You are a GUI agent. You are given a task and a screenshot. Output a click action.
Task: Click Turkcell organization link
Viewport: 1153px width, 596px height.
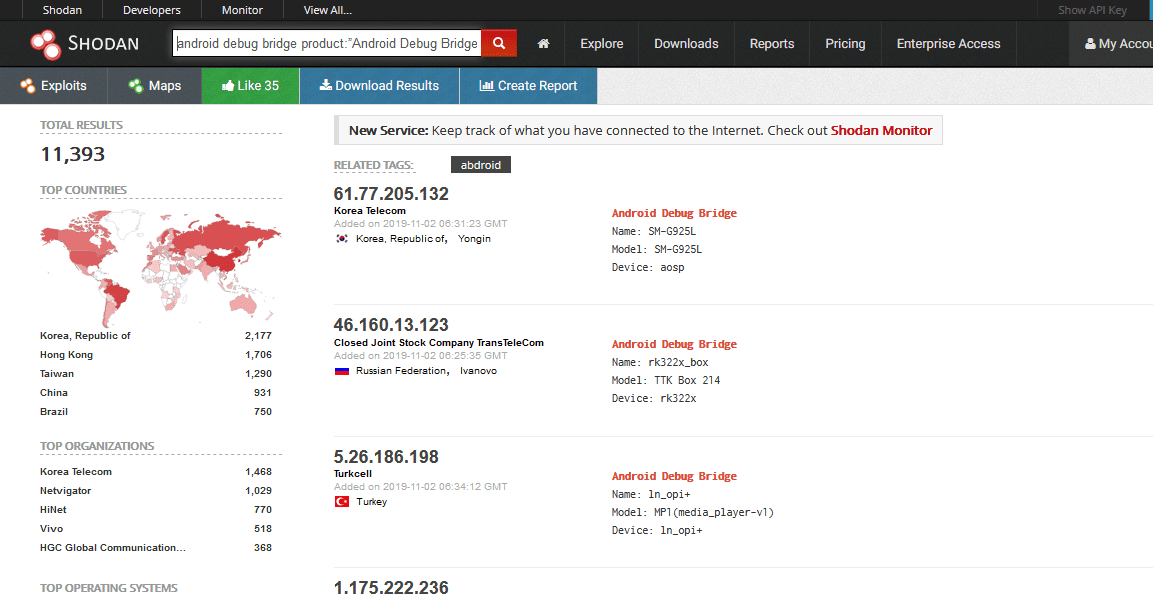[x=353, y=474]
